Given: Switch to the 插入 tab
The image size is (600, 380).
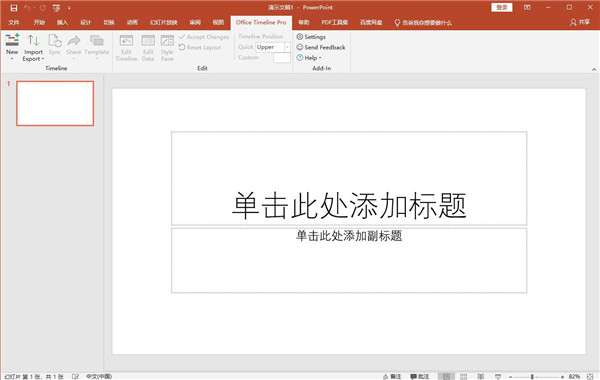Looking at the screenshot, I should click(x=62, y=23).
